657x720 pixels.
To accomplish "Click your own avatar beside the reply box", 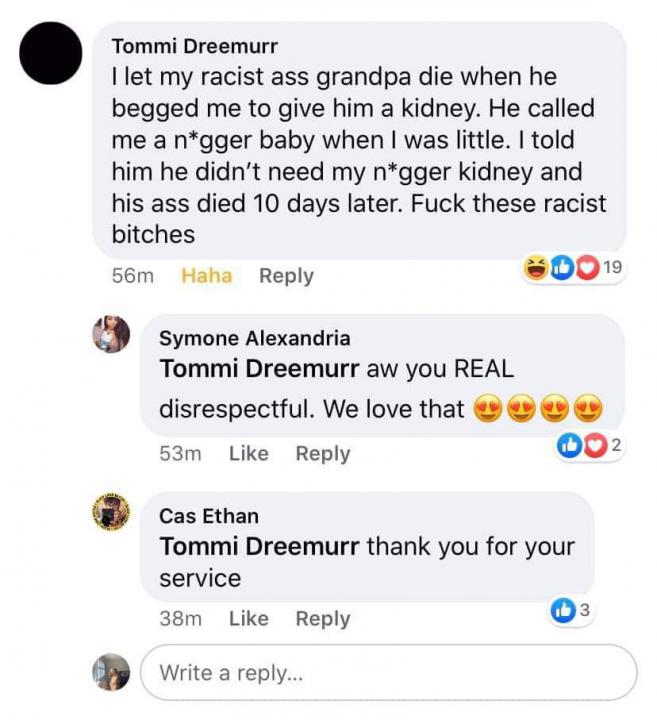I will [111, 671].
